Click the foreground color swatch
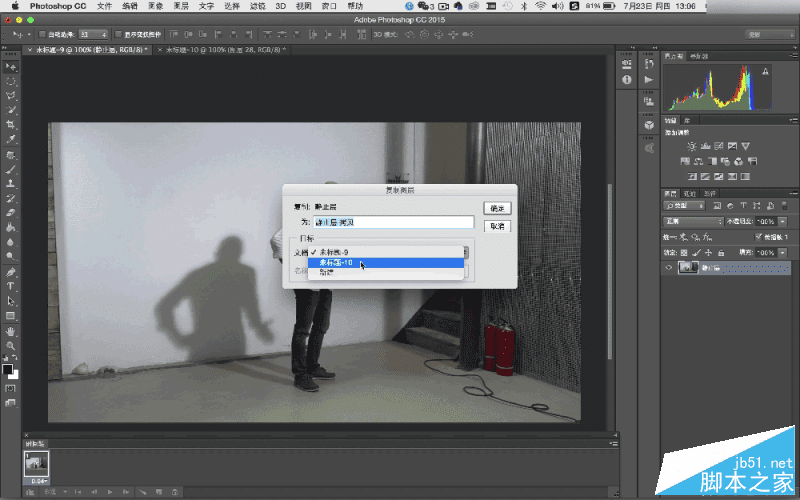 point(9,367)
